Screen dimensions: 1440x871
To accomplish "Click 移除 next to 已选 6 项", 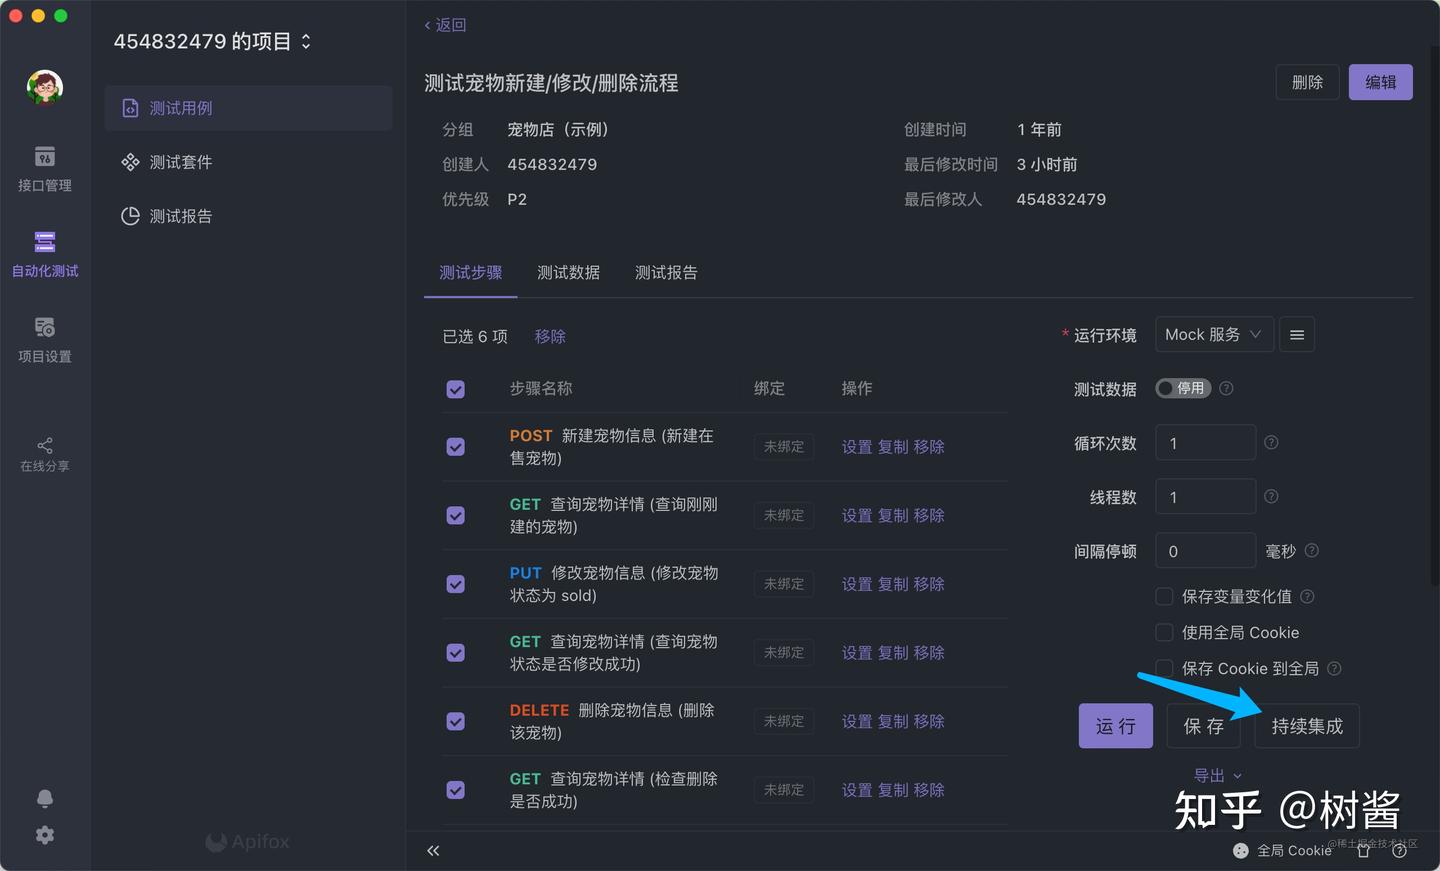I will (550, 337).
